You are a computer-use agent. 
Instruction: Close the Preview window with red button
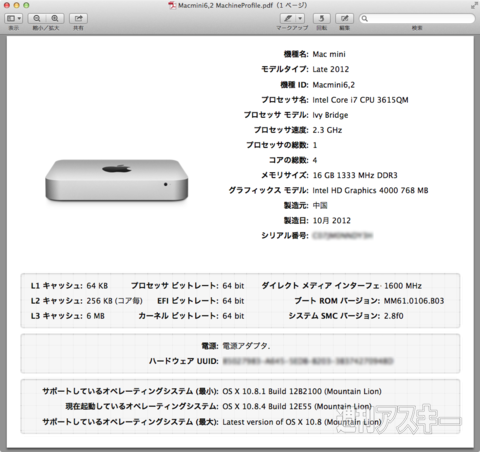(x=7, y=5)
